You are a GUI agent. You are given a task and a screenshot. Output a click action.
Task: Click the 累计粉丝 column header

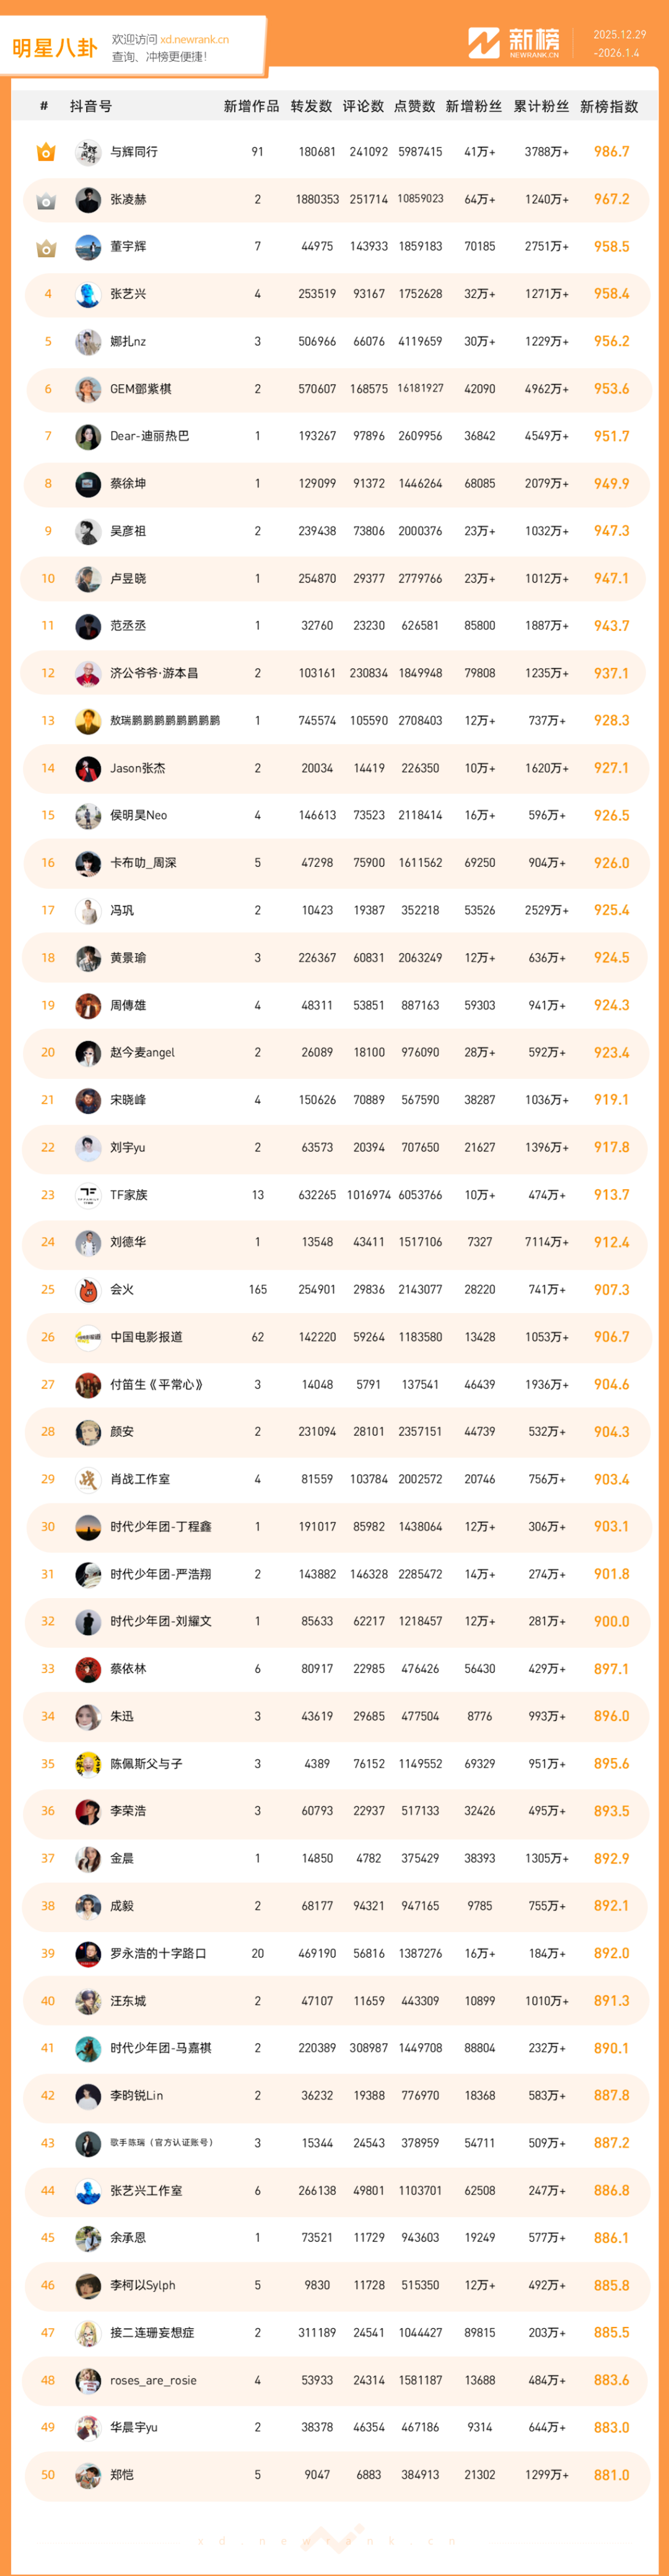click(541, 106)
